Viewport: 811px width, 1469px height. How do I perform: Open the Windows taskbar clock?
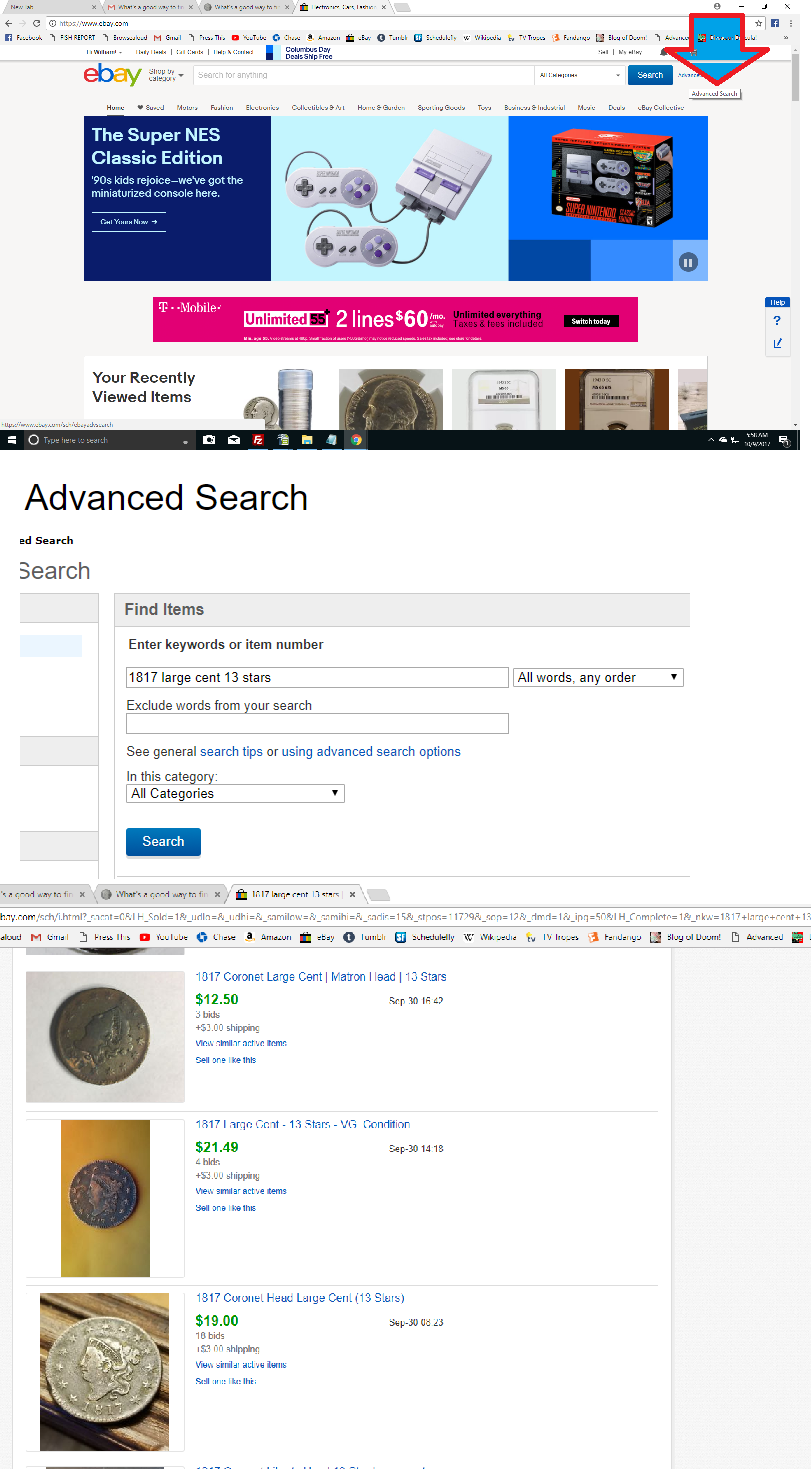[755, 439]
